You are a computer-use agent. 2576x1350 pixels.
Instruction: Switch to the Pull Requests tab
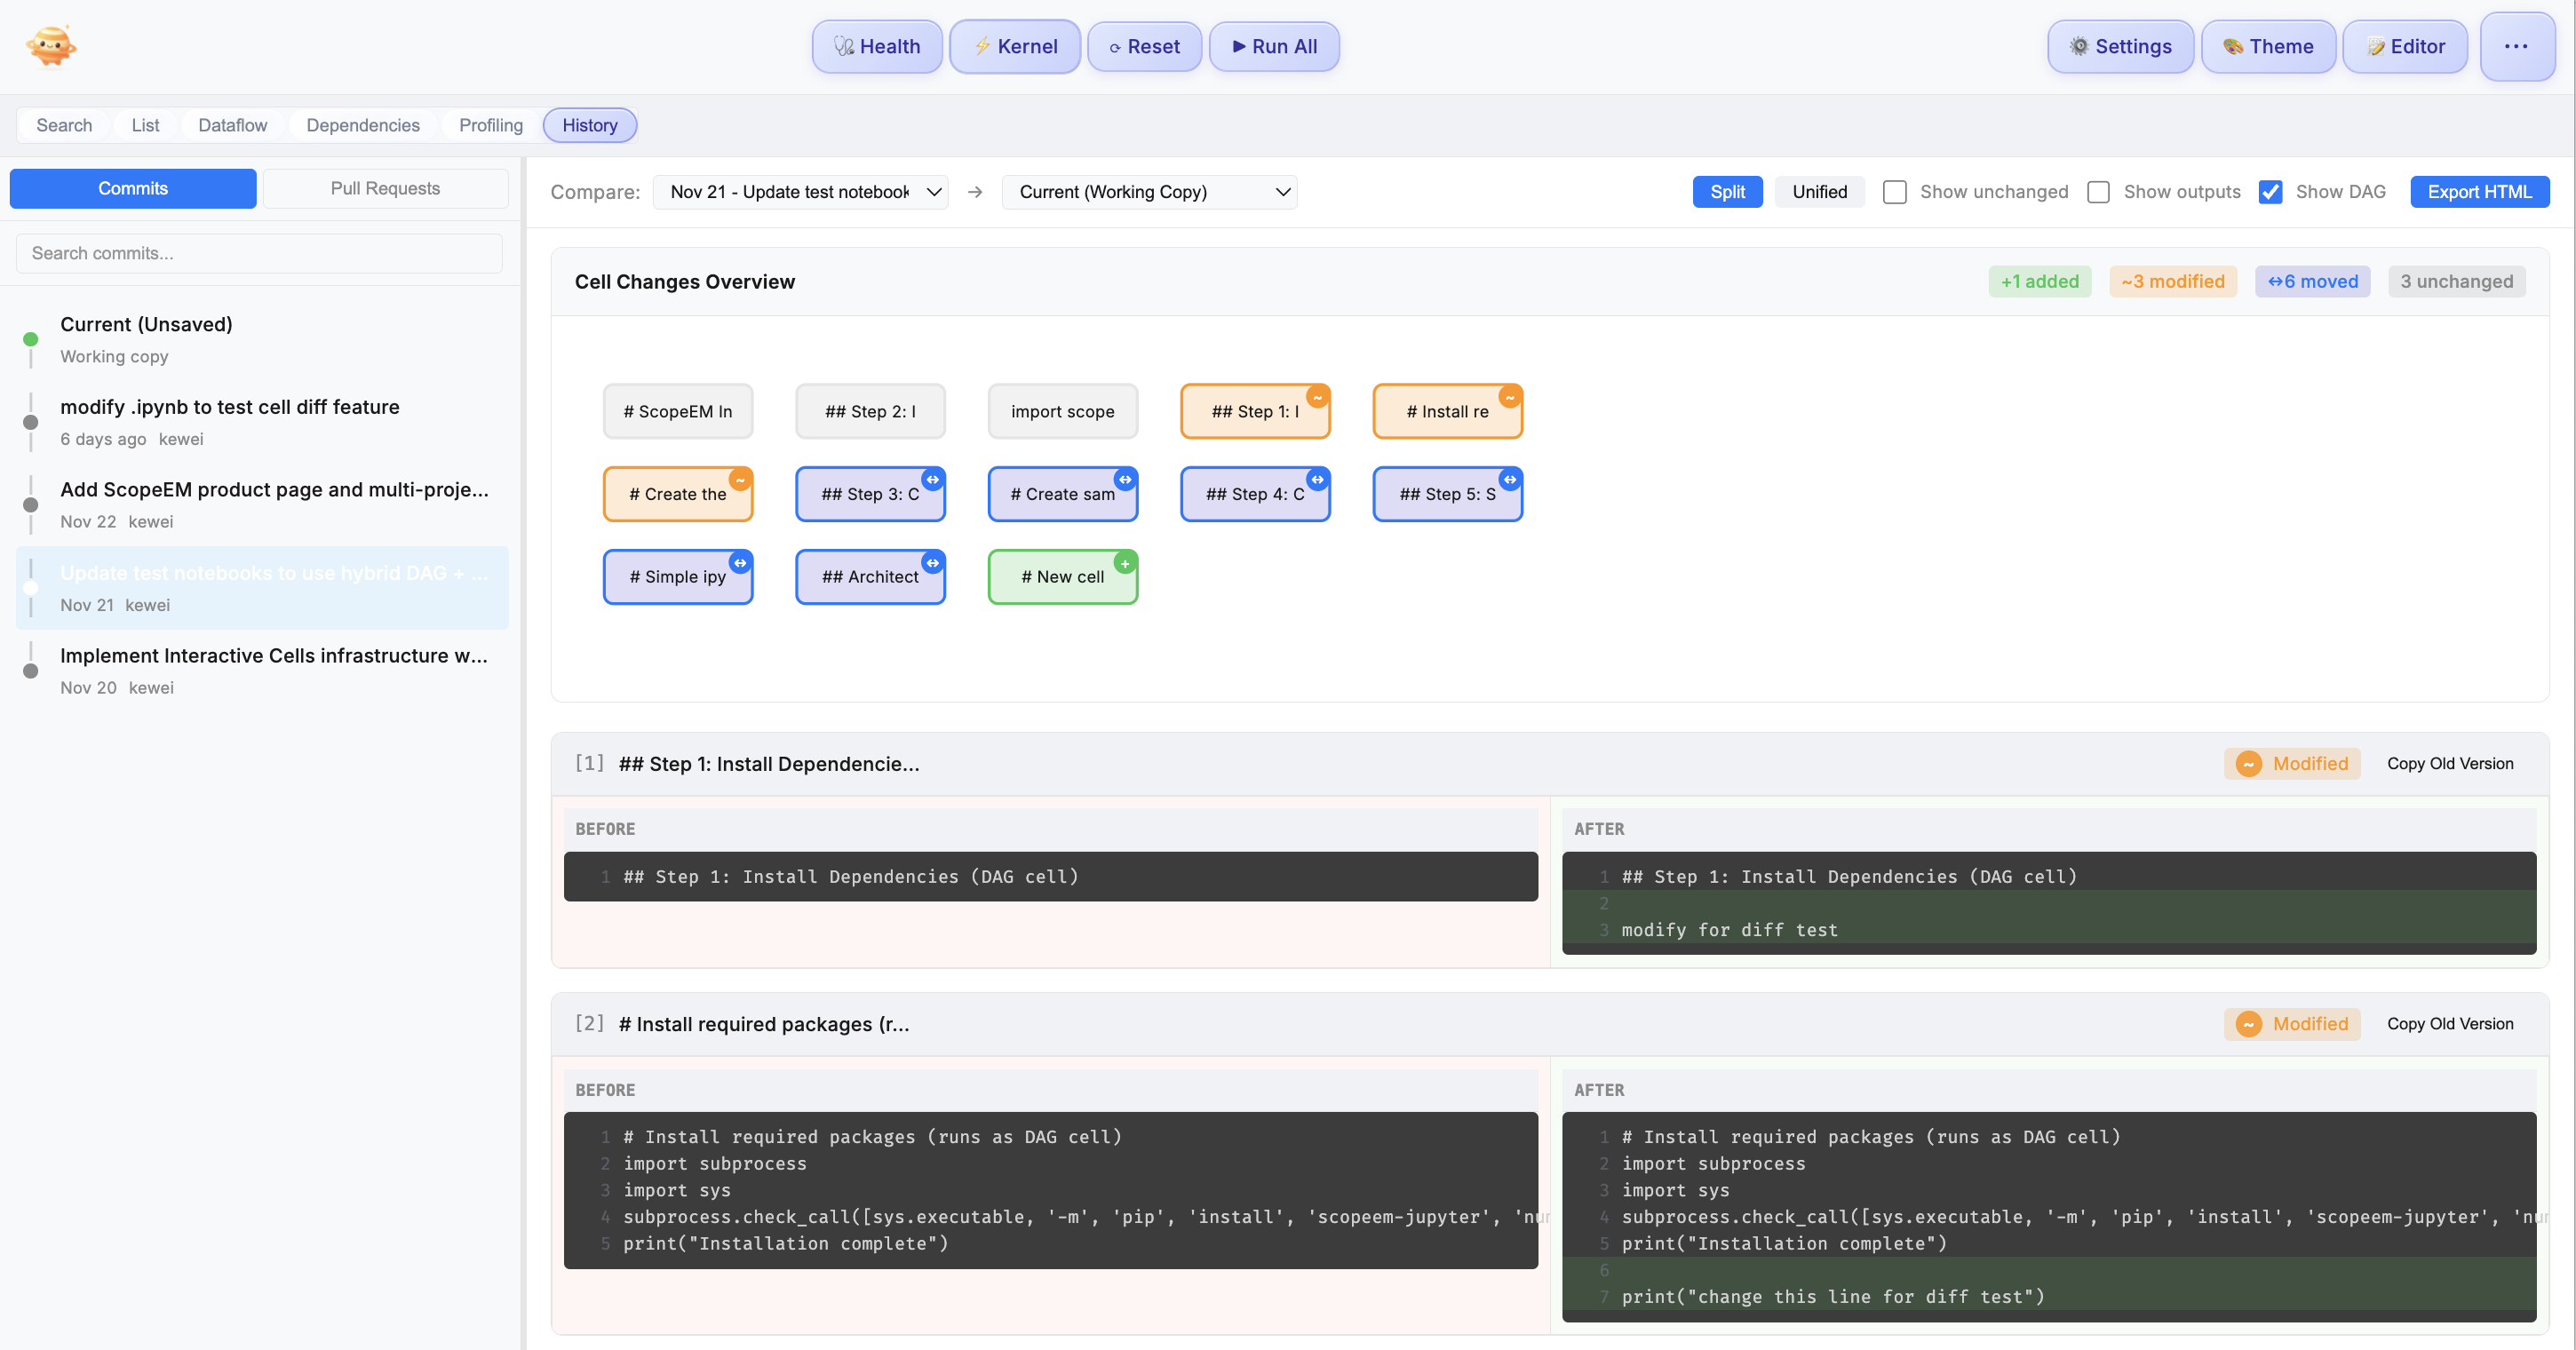tap(386, 188)
